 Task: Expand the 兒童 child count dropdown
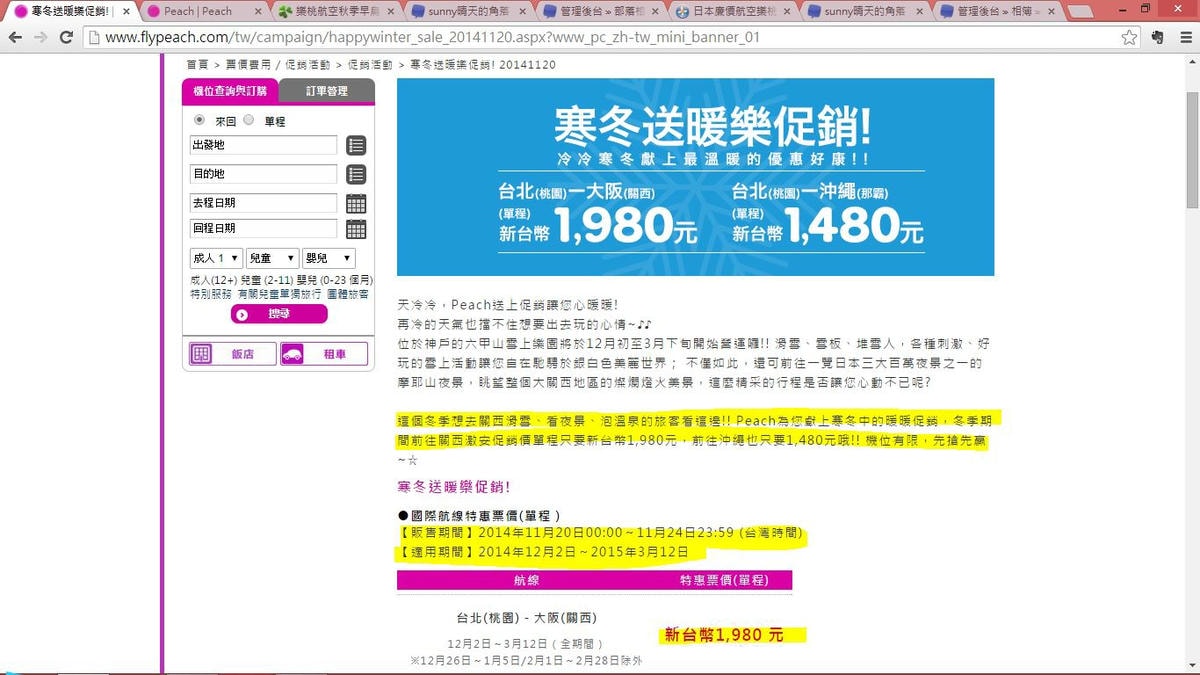tap(272, 258)
